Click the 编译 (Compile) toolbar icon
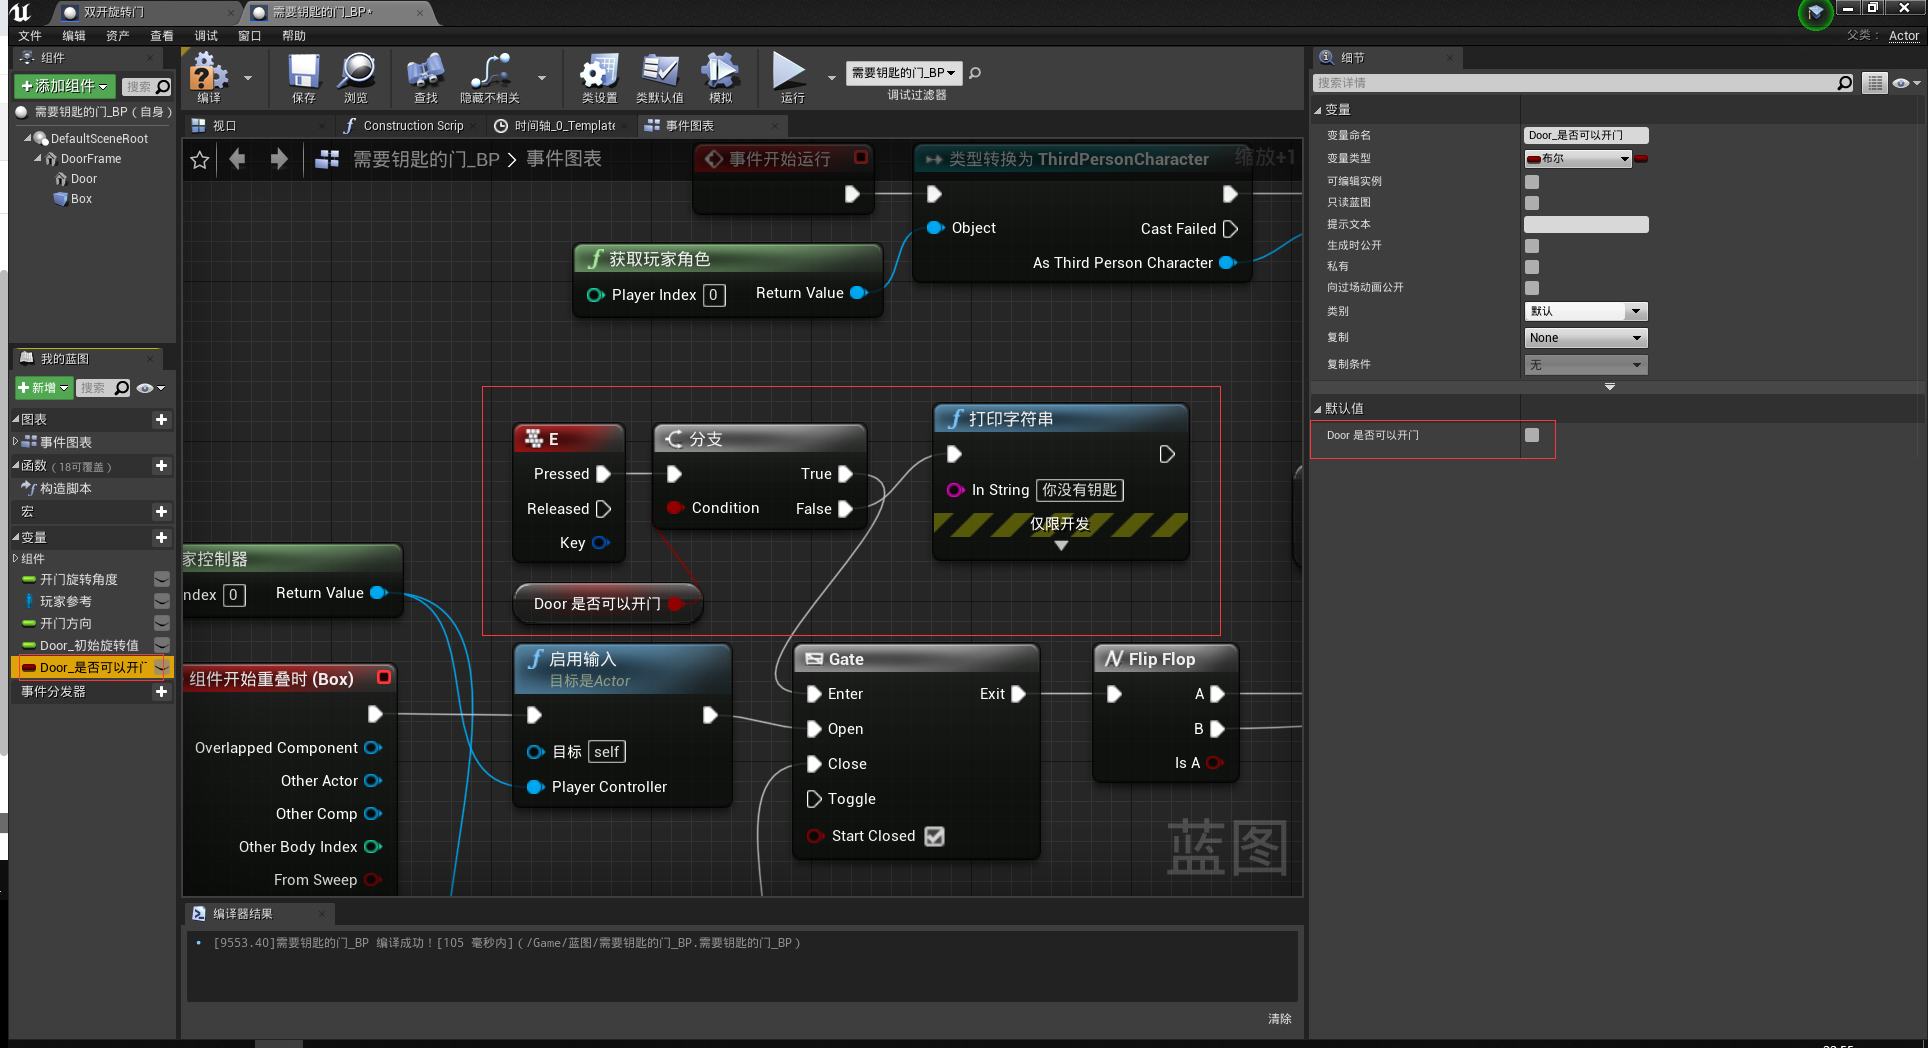 [209, 78]
